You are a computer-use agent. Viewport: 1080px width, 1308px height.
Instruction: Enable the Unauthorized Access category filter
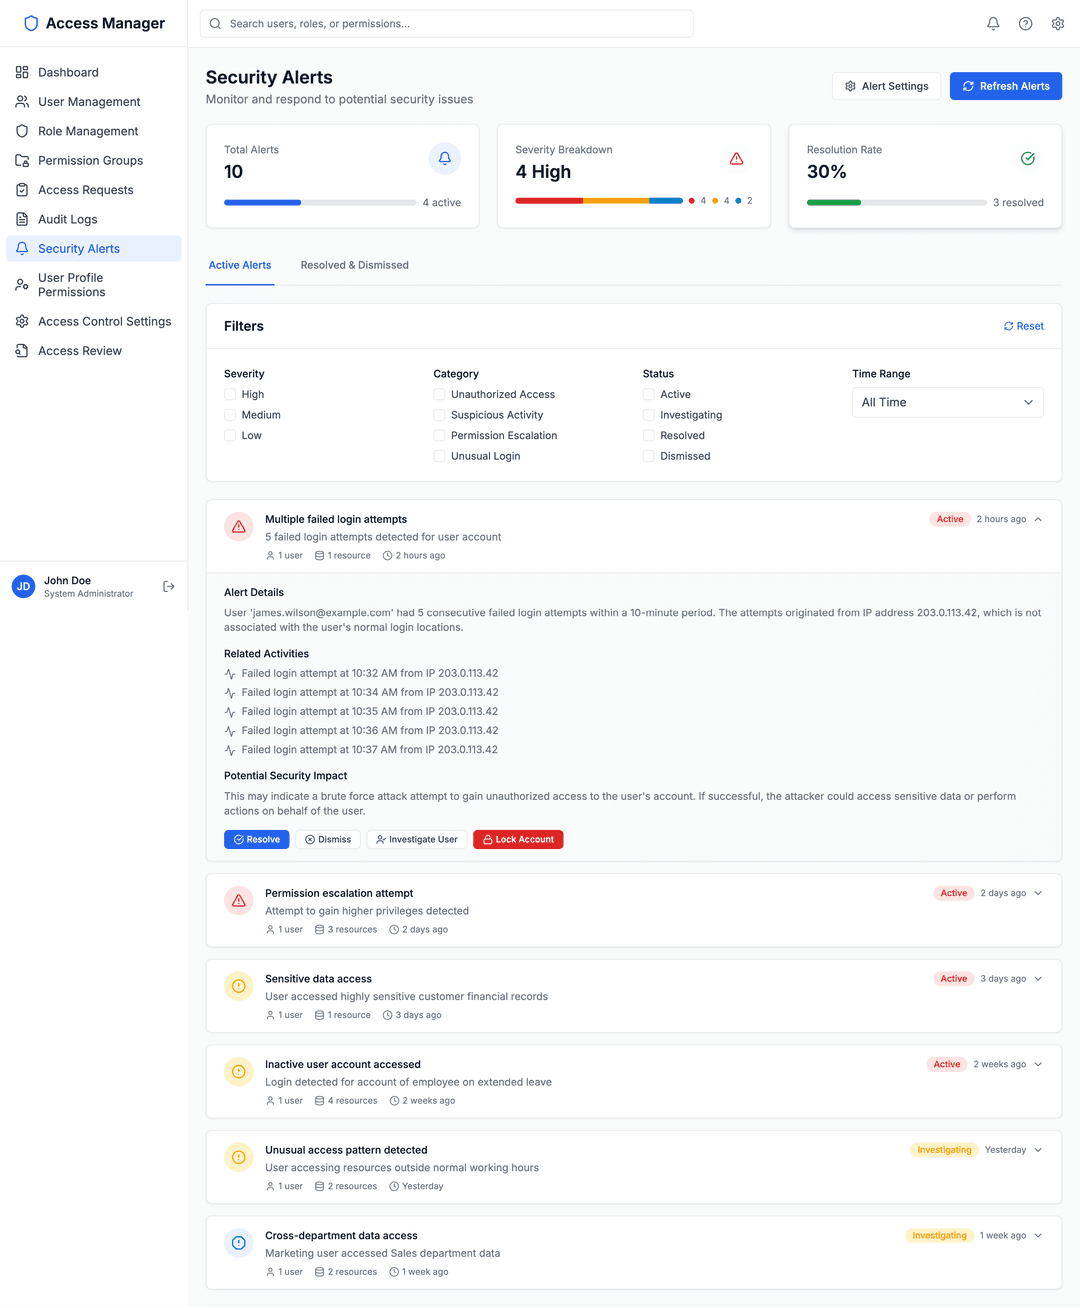[439, 394]
